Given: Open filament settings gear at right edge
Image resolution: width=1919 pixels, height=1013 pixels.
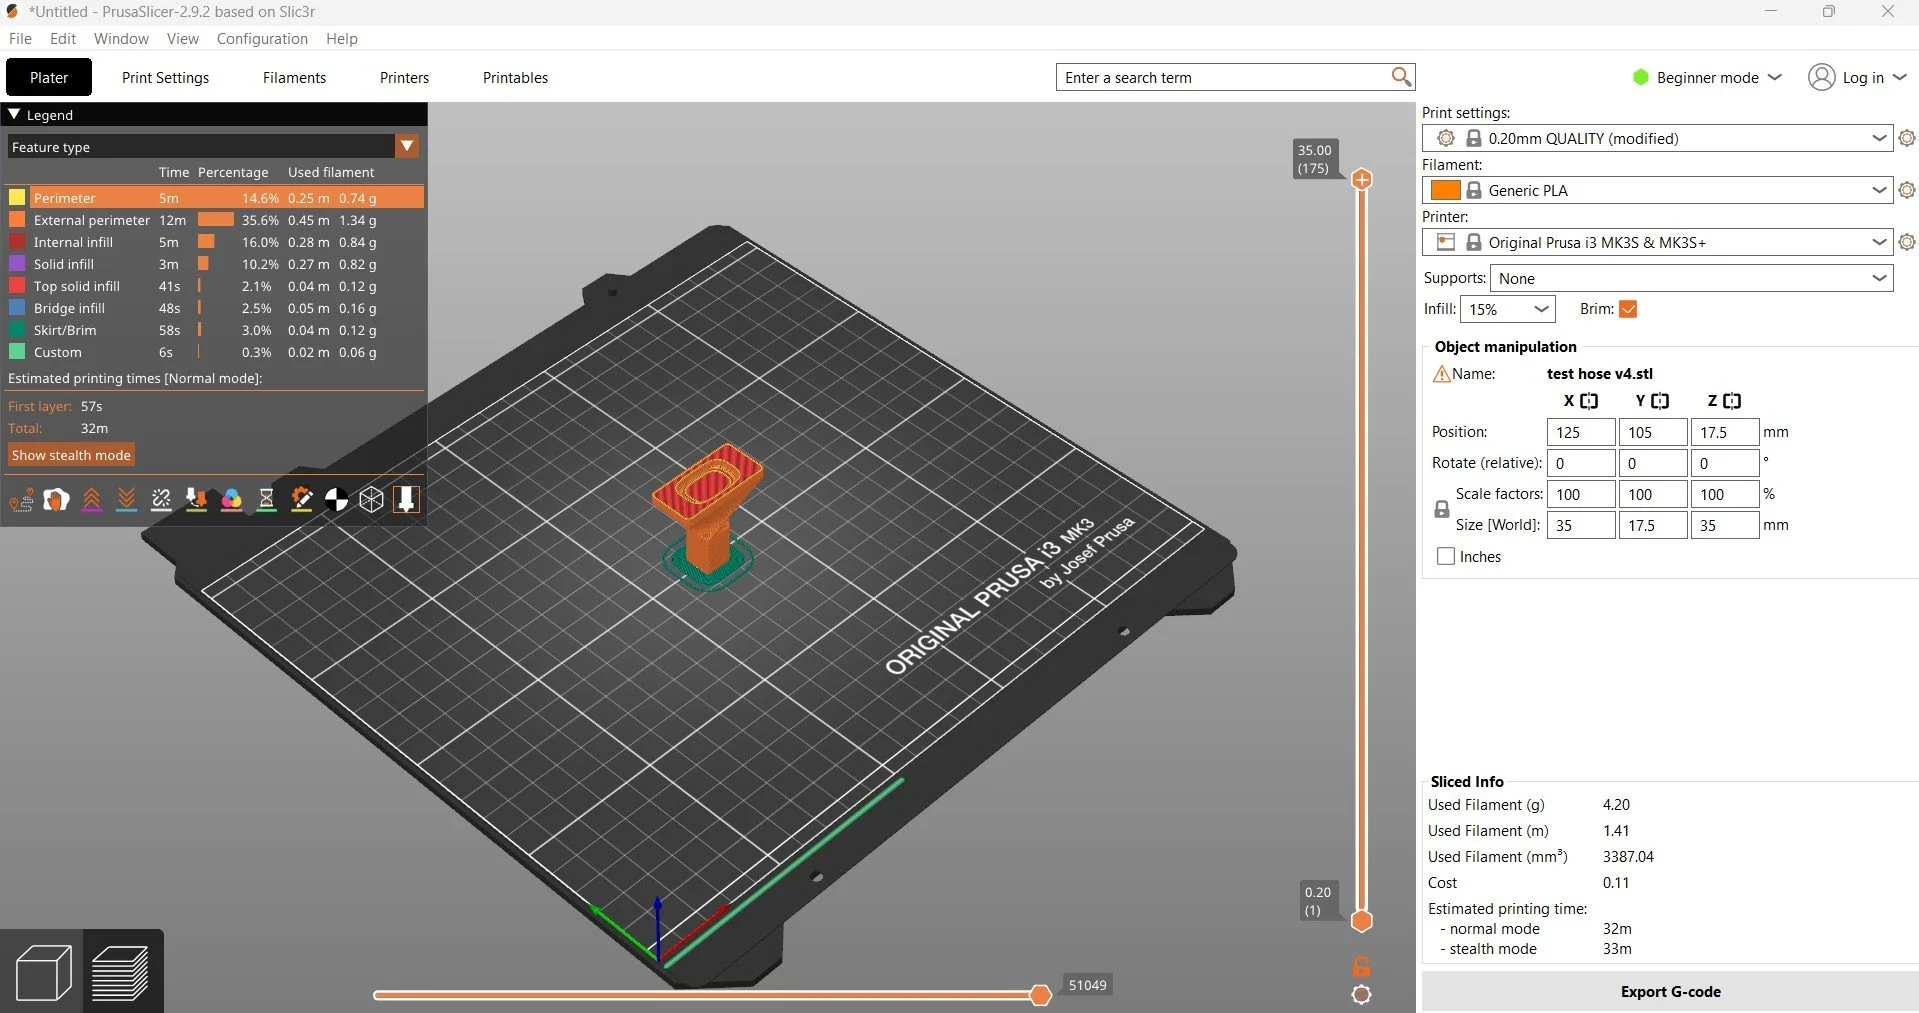Looking at the screenshot, I should pos(1907,190).
